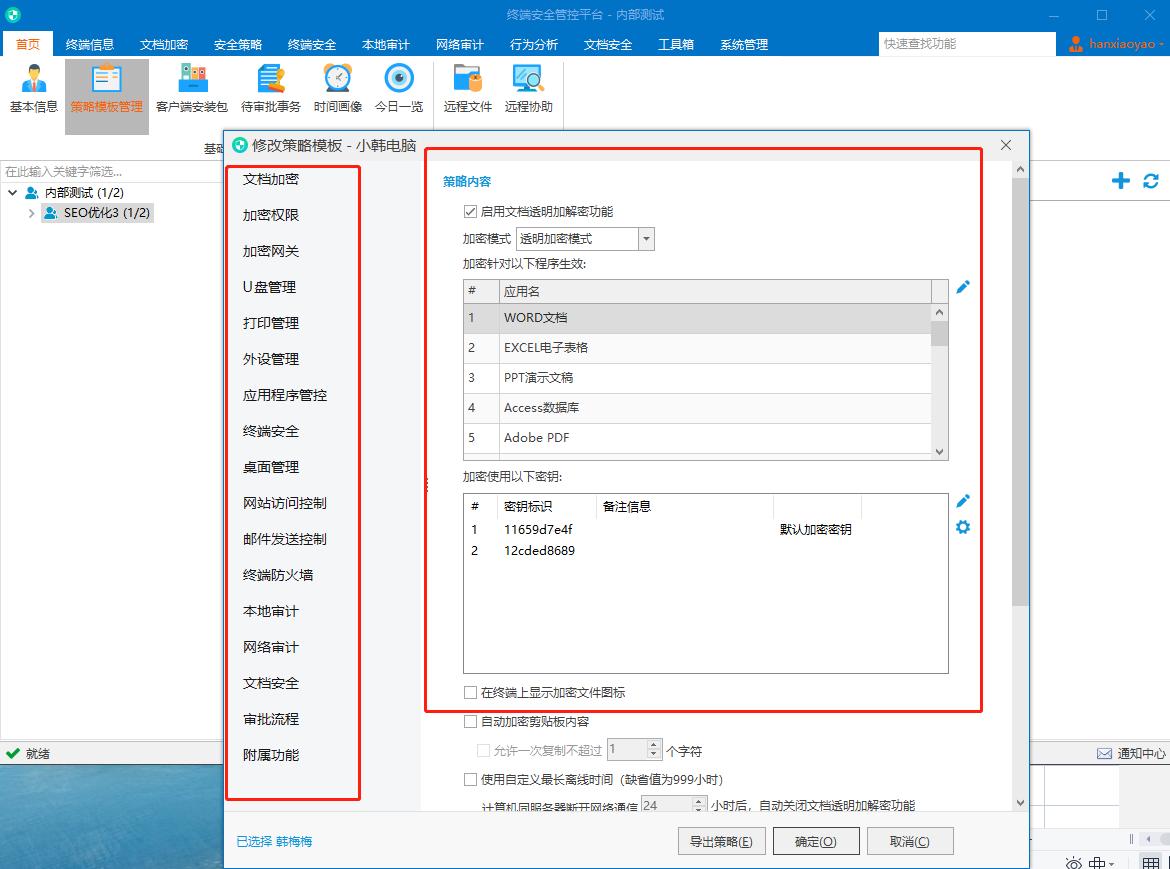Open the 文档加密 menu tab

[x=163, y=44]
